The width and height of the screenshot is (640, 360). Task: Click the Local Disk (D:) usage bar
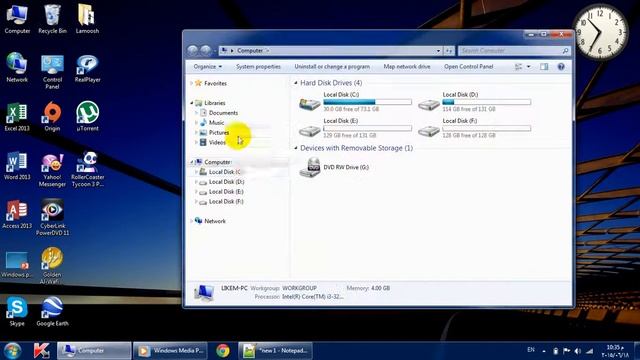pos(487,102)
